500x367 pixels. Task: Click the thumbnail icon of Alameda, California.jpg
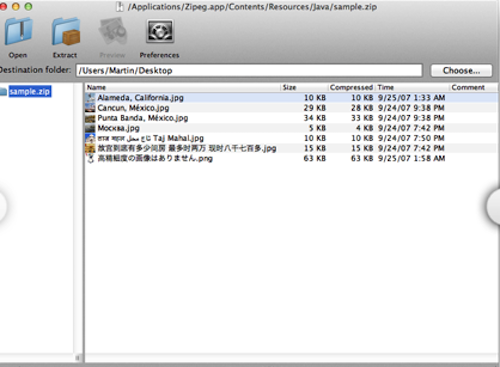pos(90,98)
